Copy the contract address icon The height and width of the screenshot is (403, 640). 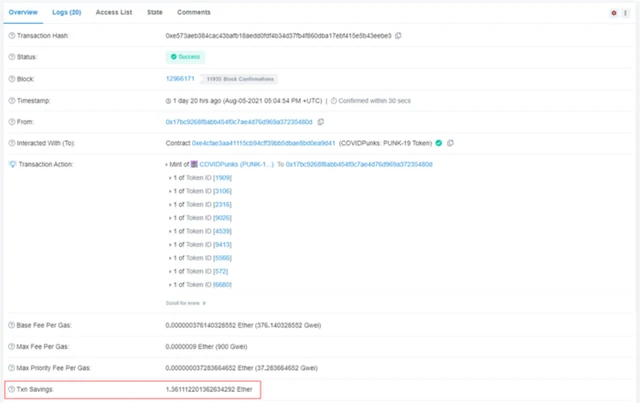pos(450,143)
